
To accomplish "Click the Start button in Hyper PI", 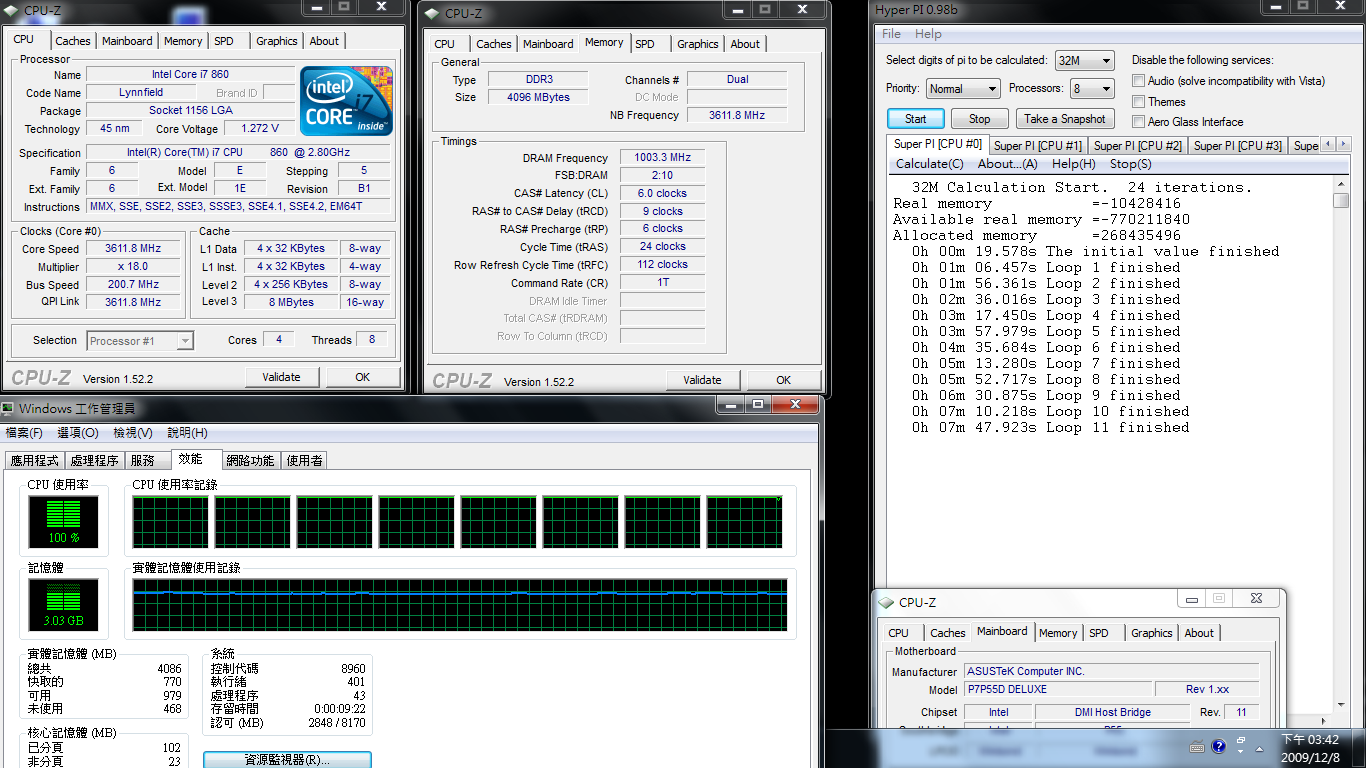I will pos(916,118).
